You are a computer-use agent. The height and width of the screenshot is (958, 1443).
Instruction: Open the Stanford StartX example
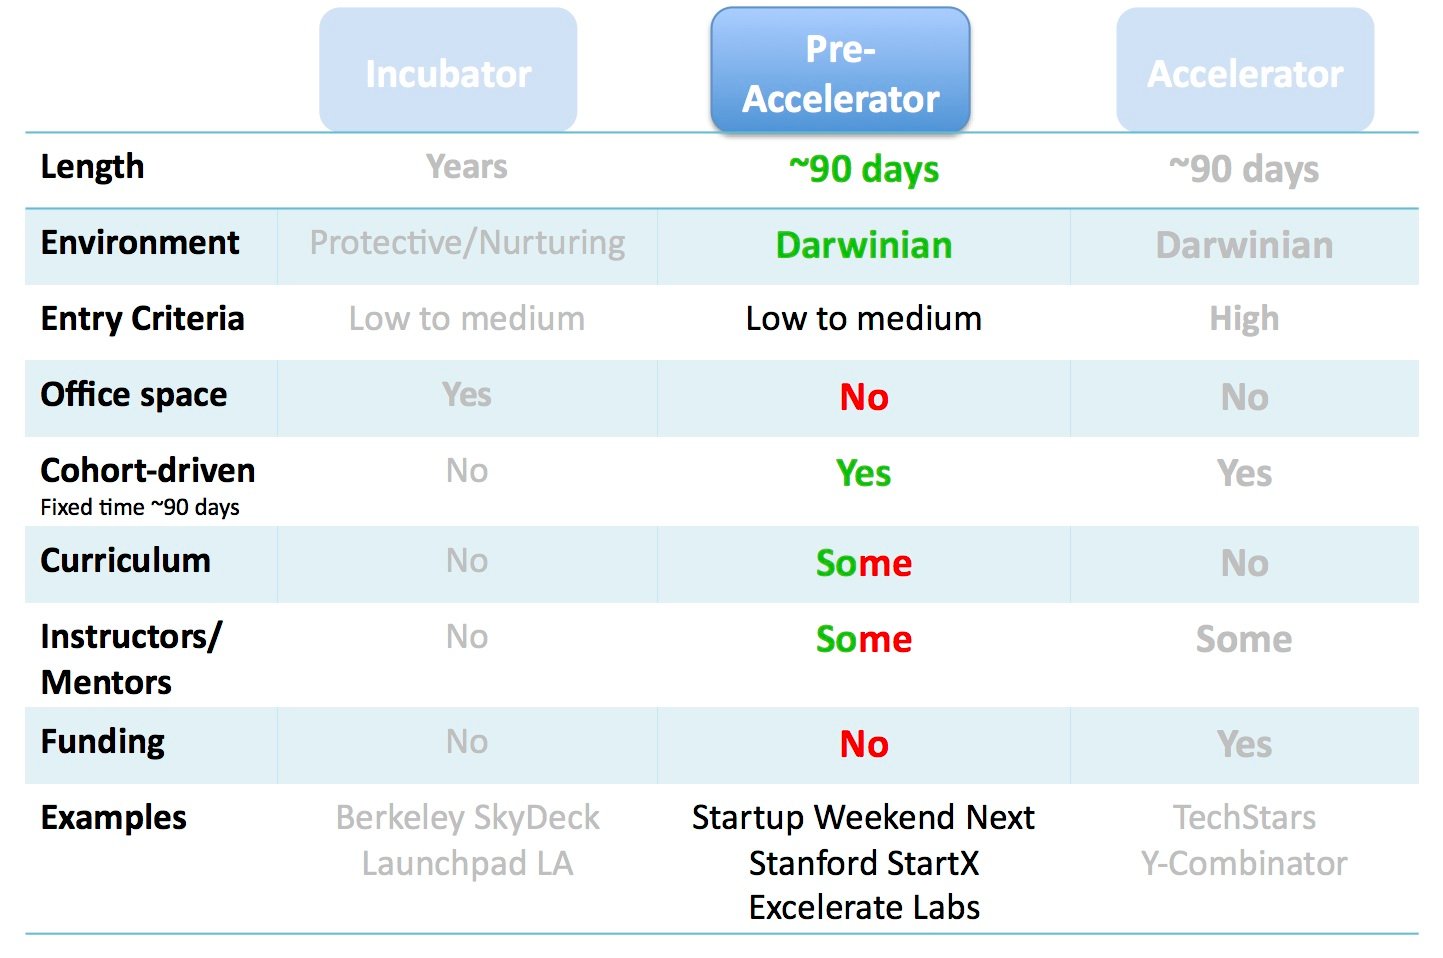[863, 863]
